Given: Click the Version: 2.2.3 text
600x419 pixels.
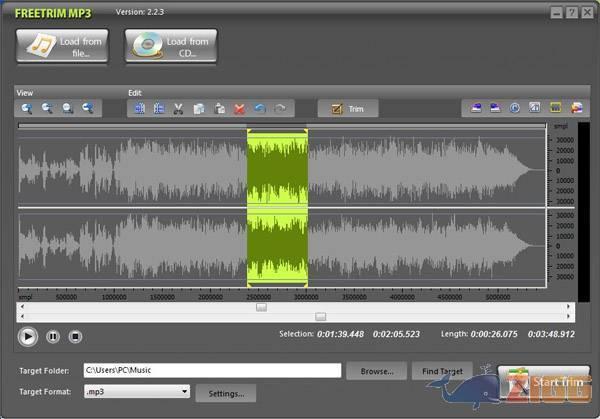Looking at the screenshot, I should tap(140, 12).
